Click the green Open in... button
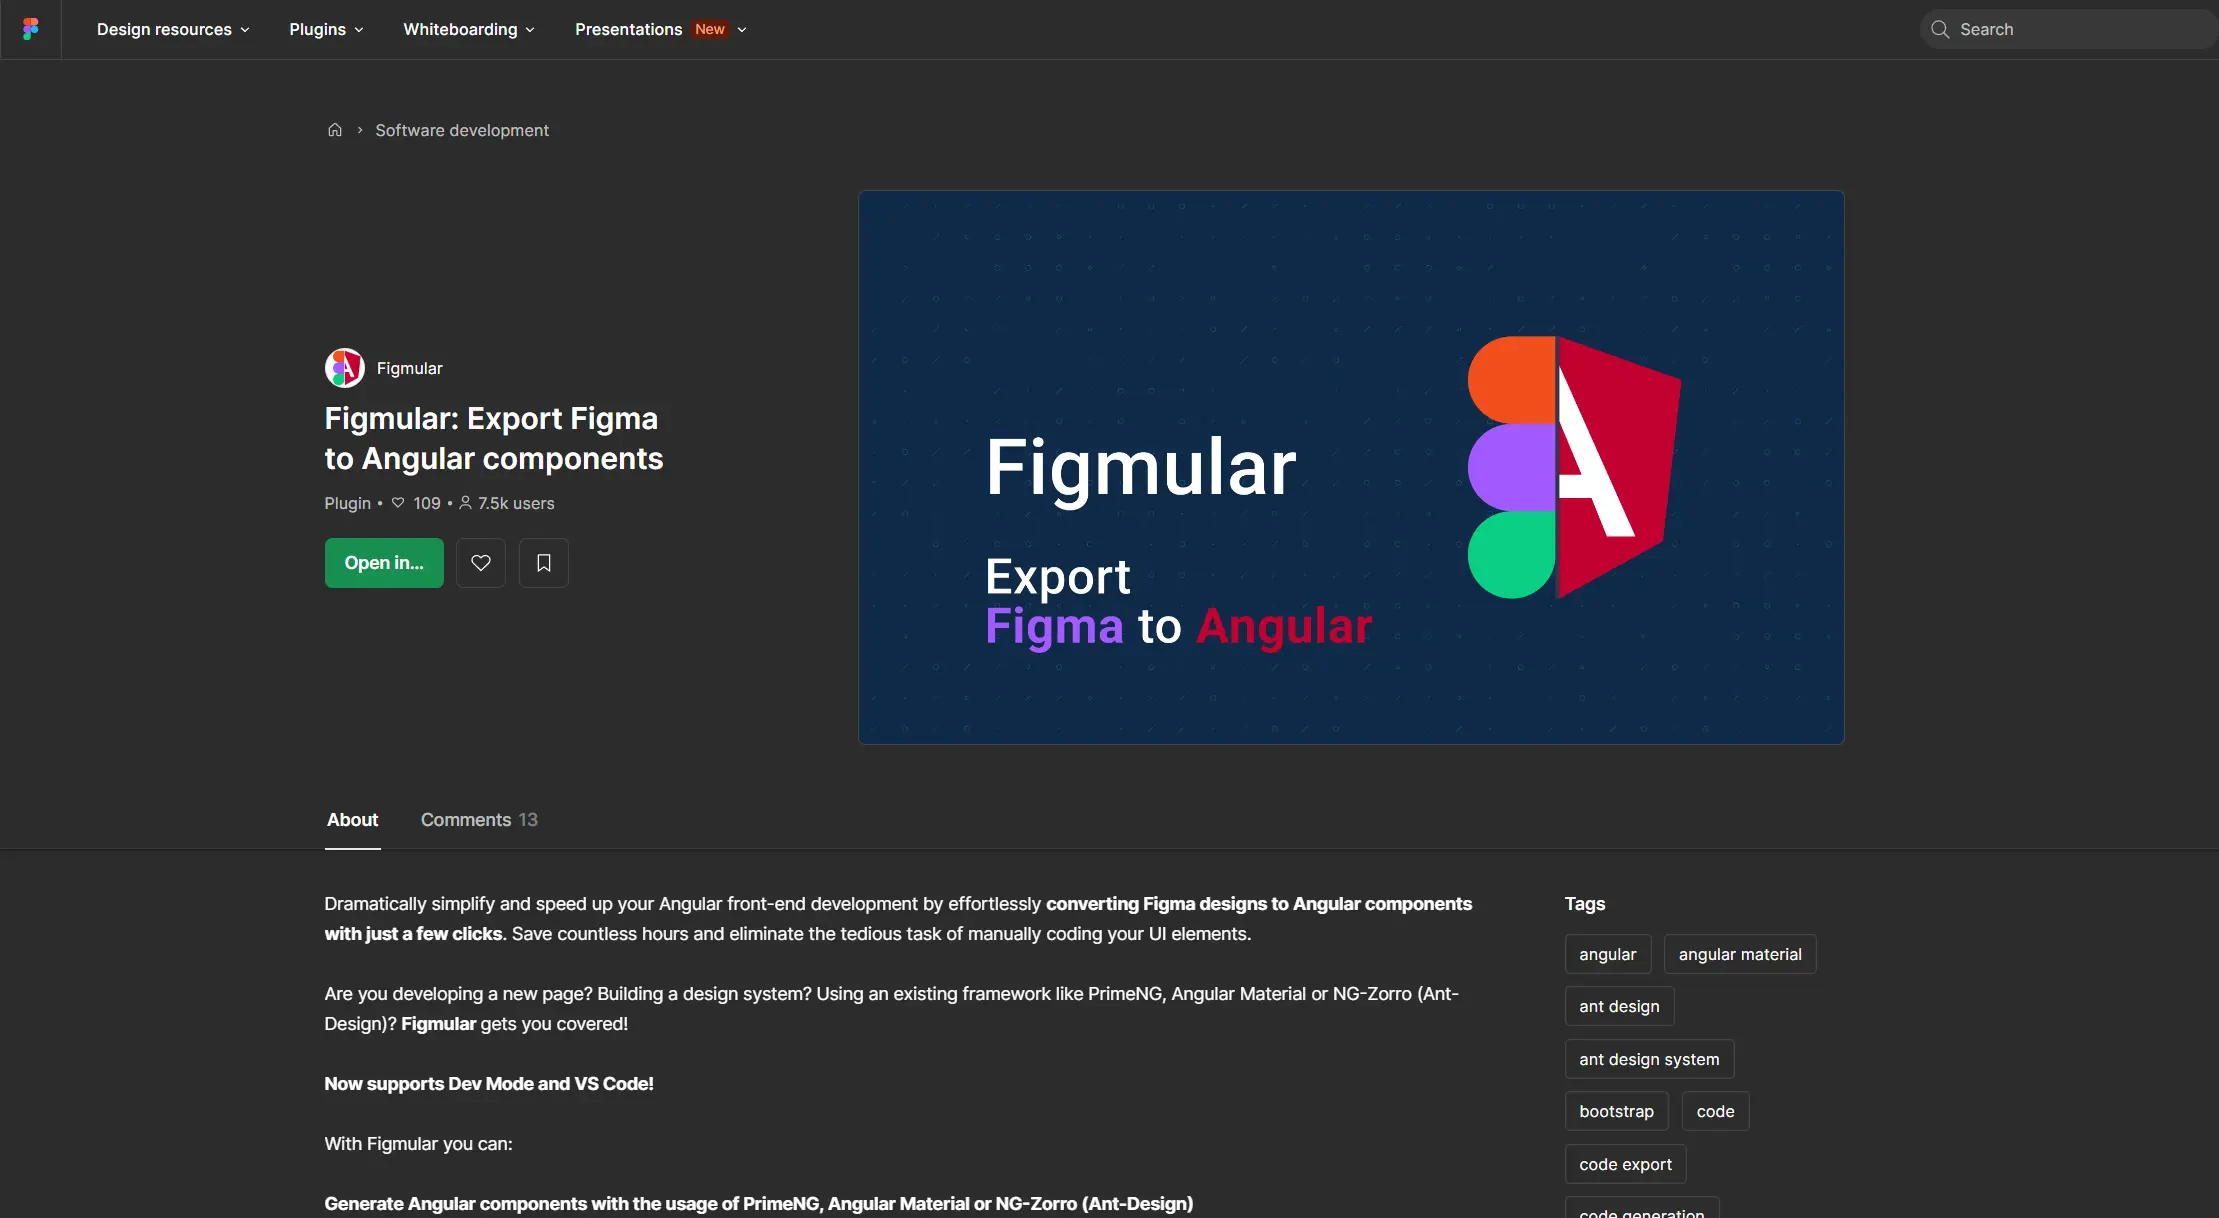Screen dimensions: 2219x1218 coord(384,563)
